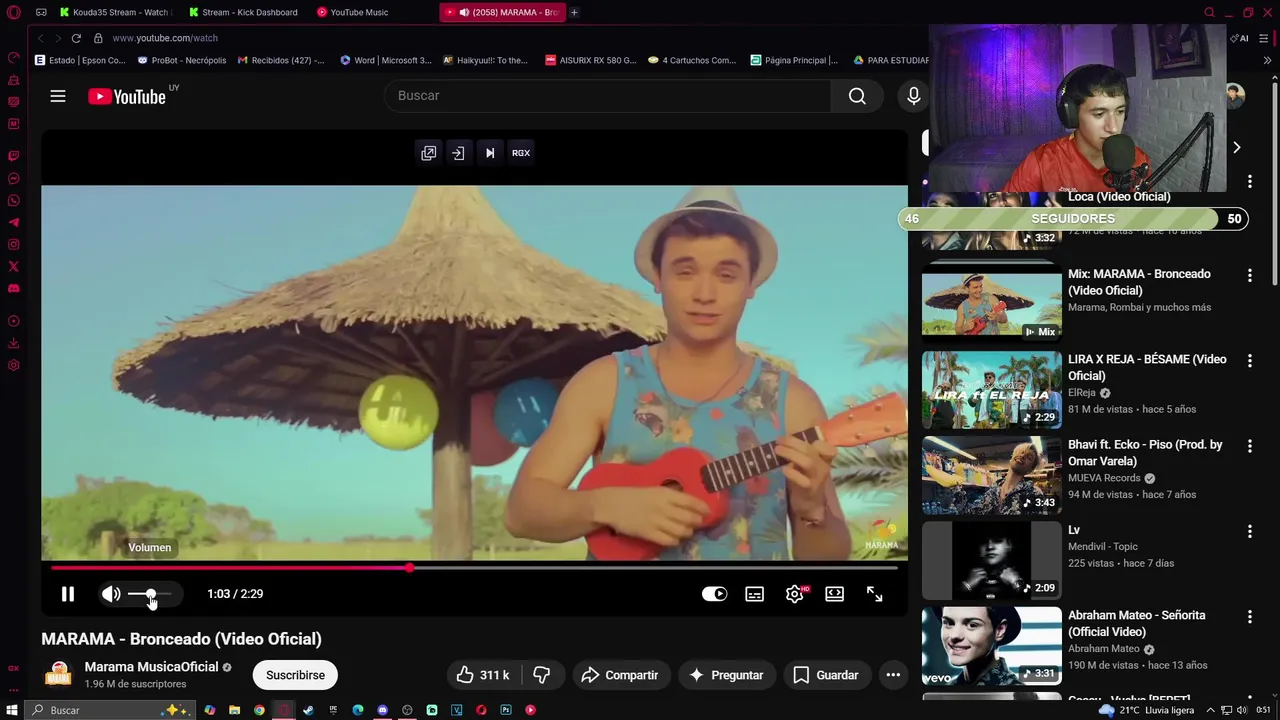
Task: Open the YouTube hamburger guide menu
Action: pos(58,96)
